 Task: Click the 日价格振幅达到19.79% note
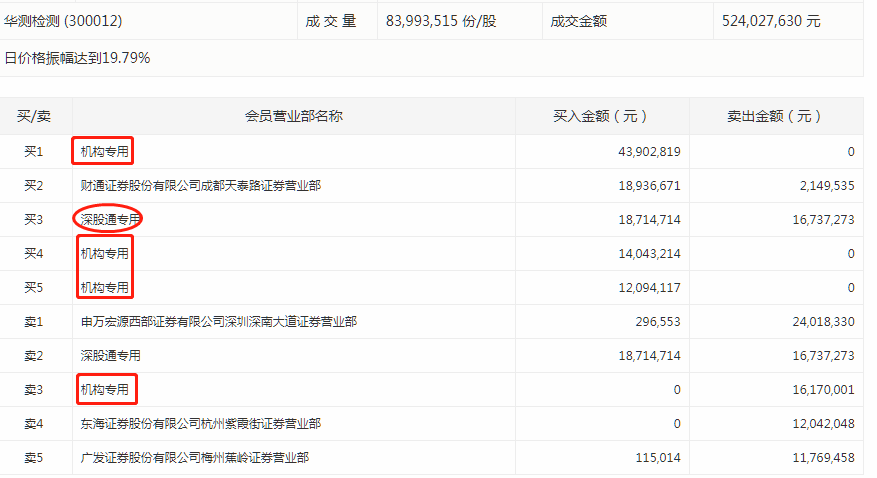77,58
